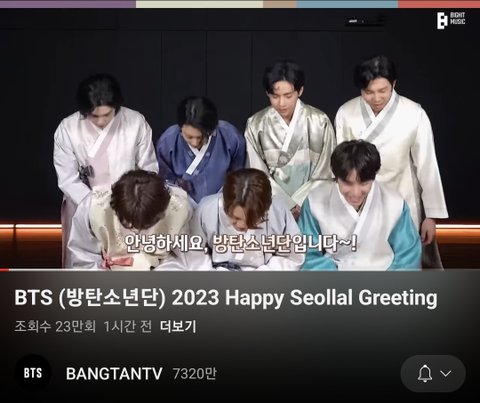Select the blue segment in top color bar
This screenshot has height=403, width=480.
[x=347, y=4]
